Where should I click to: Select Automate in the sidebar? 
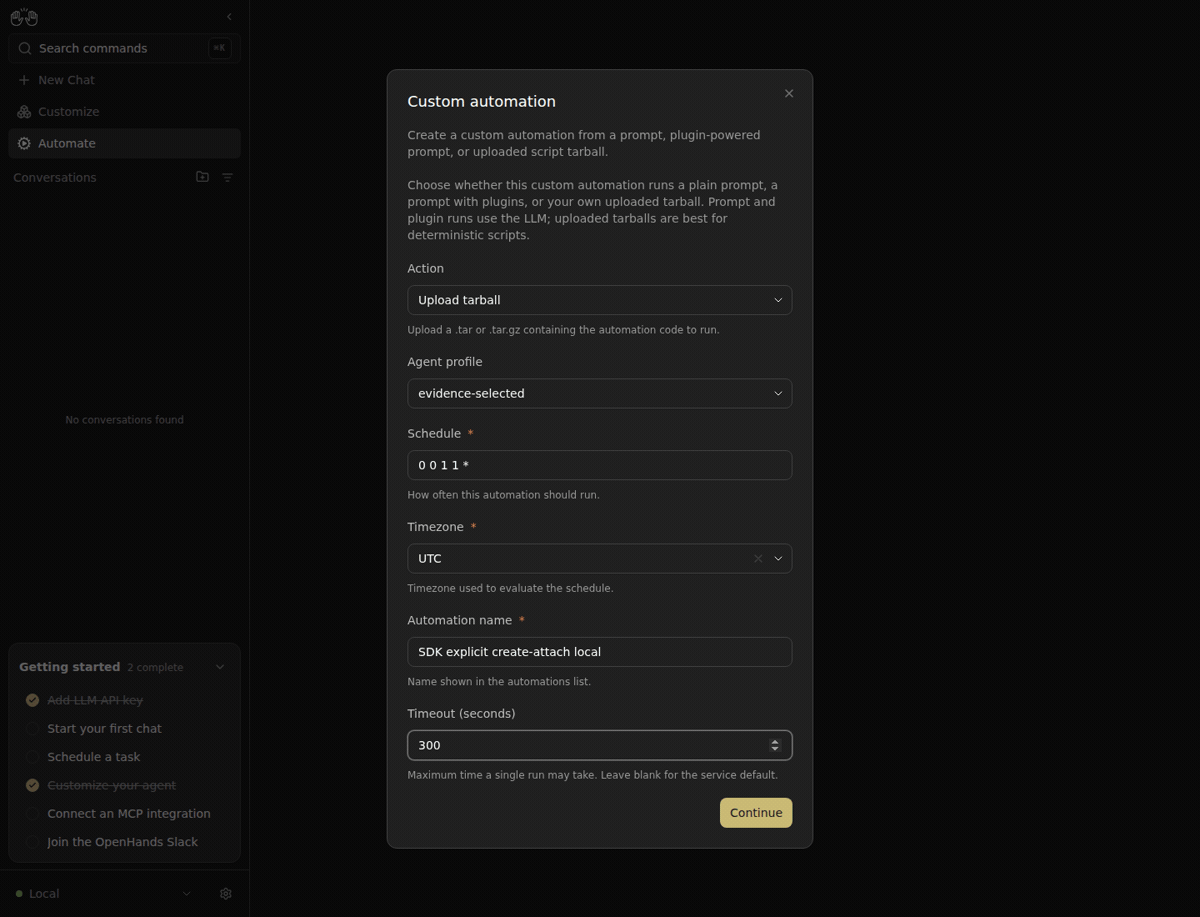(125, 143)
